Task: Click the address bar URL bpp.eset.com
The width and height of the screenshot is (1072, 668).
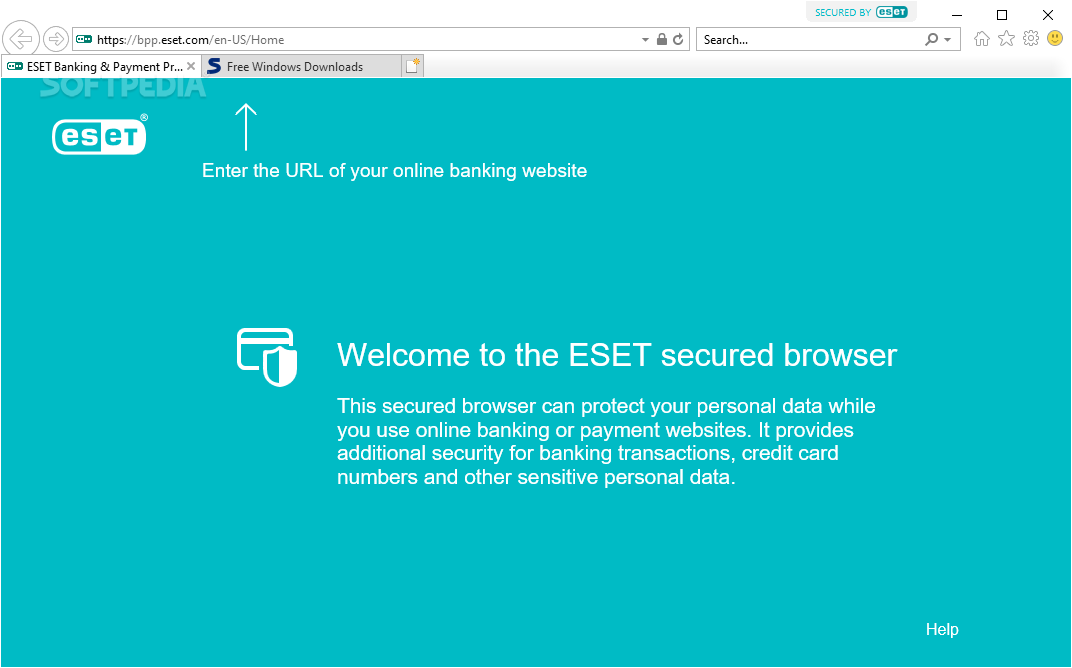Action: click(x=190, y=40)
